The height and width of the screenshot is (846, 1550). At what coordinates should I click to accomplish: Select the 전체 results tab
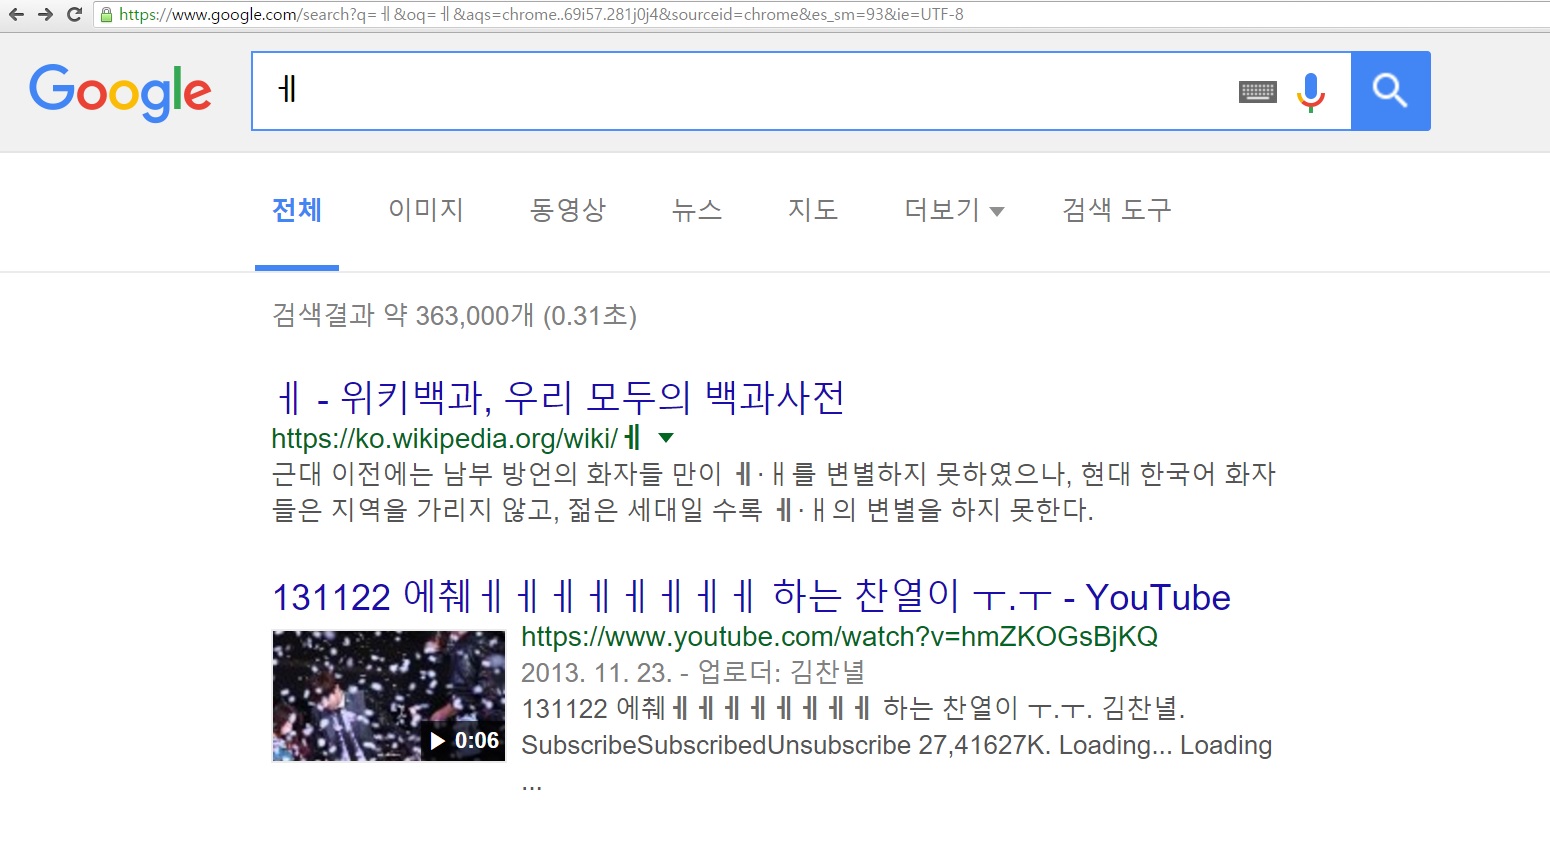tap(297, 210)
